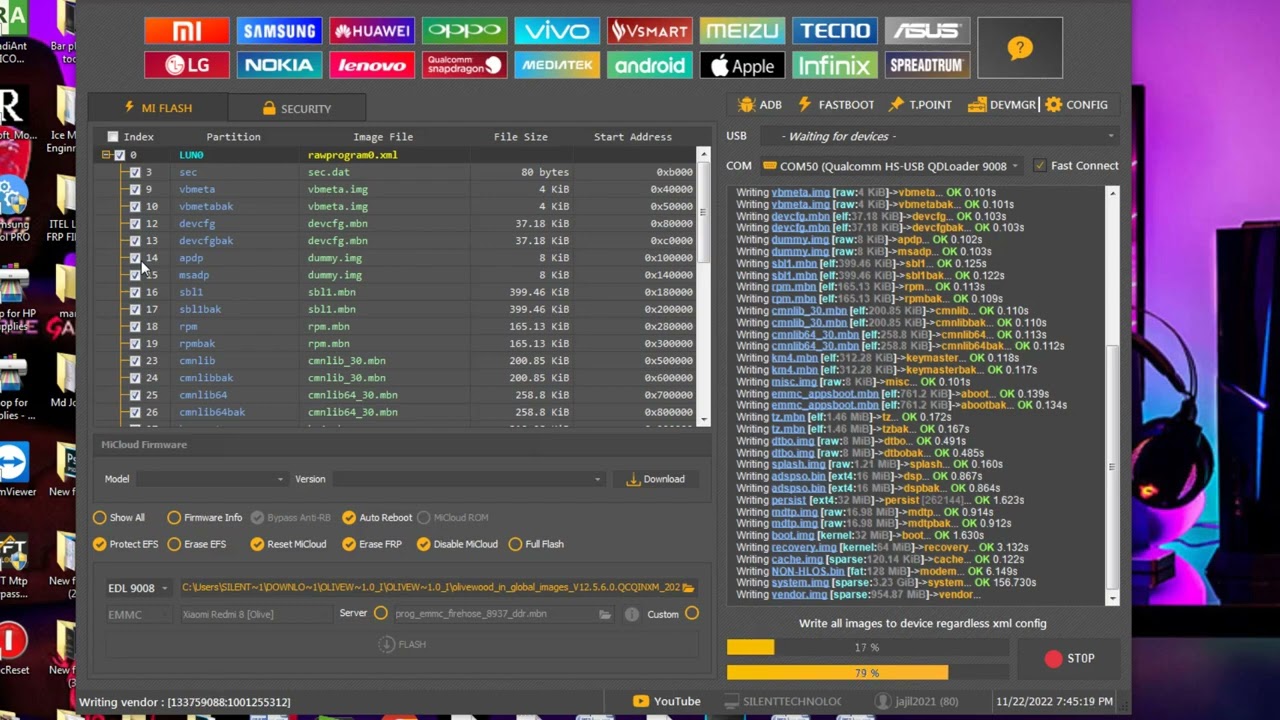Browse for firehose loader file folder icon
1280x720 pixels.
tap(605, 614)
